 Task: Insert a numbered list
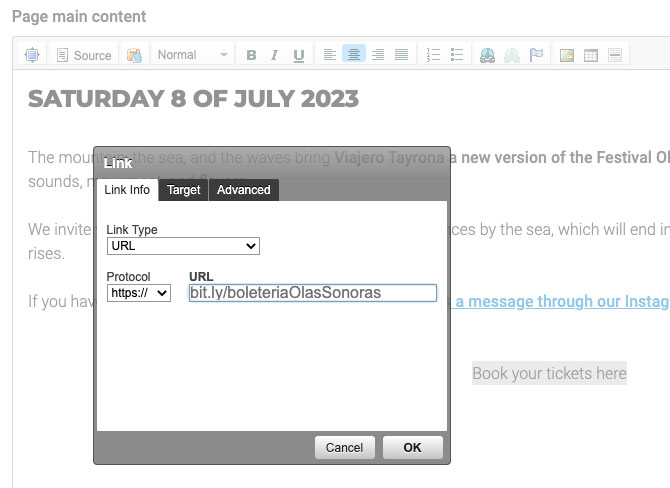[433, 55]
